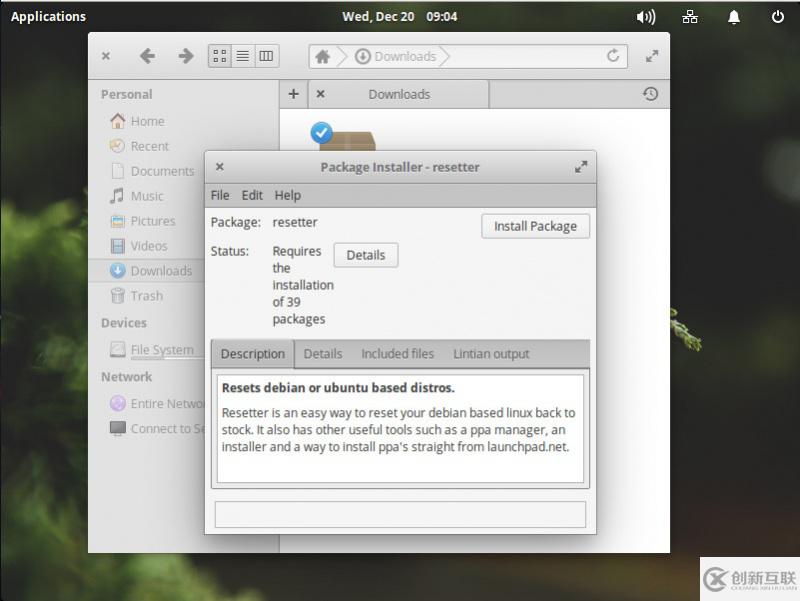This screenshot has width=800, height=601.
Task: Open the Applications menu
Action: point(48,16)
